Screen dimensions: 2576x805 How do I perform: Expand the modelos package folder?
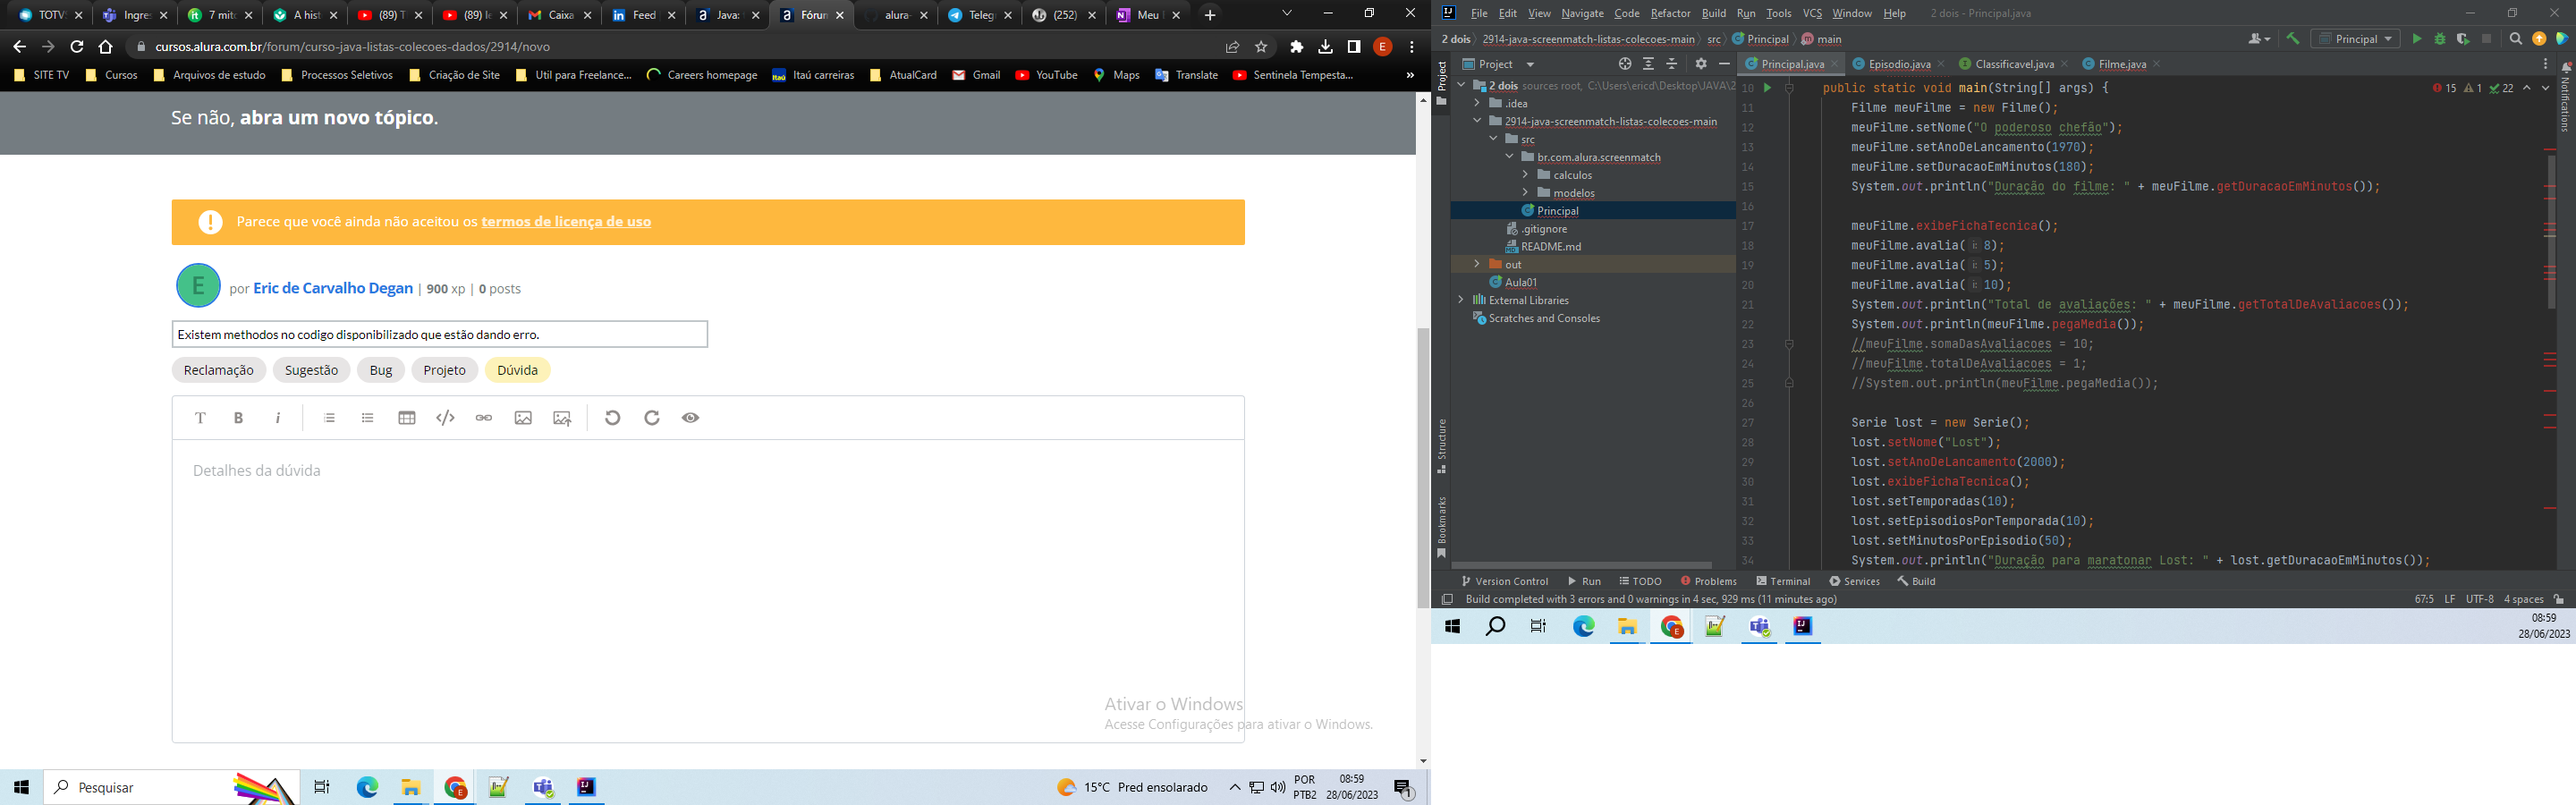[x=1525, y=193]
